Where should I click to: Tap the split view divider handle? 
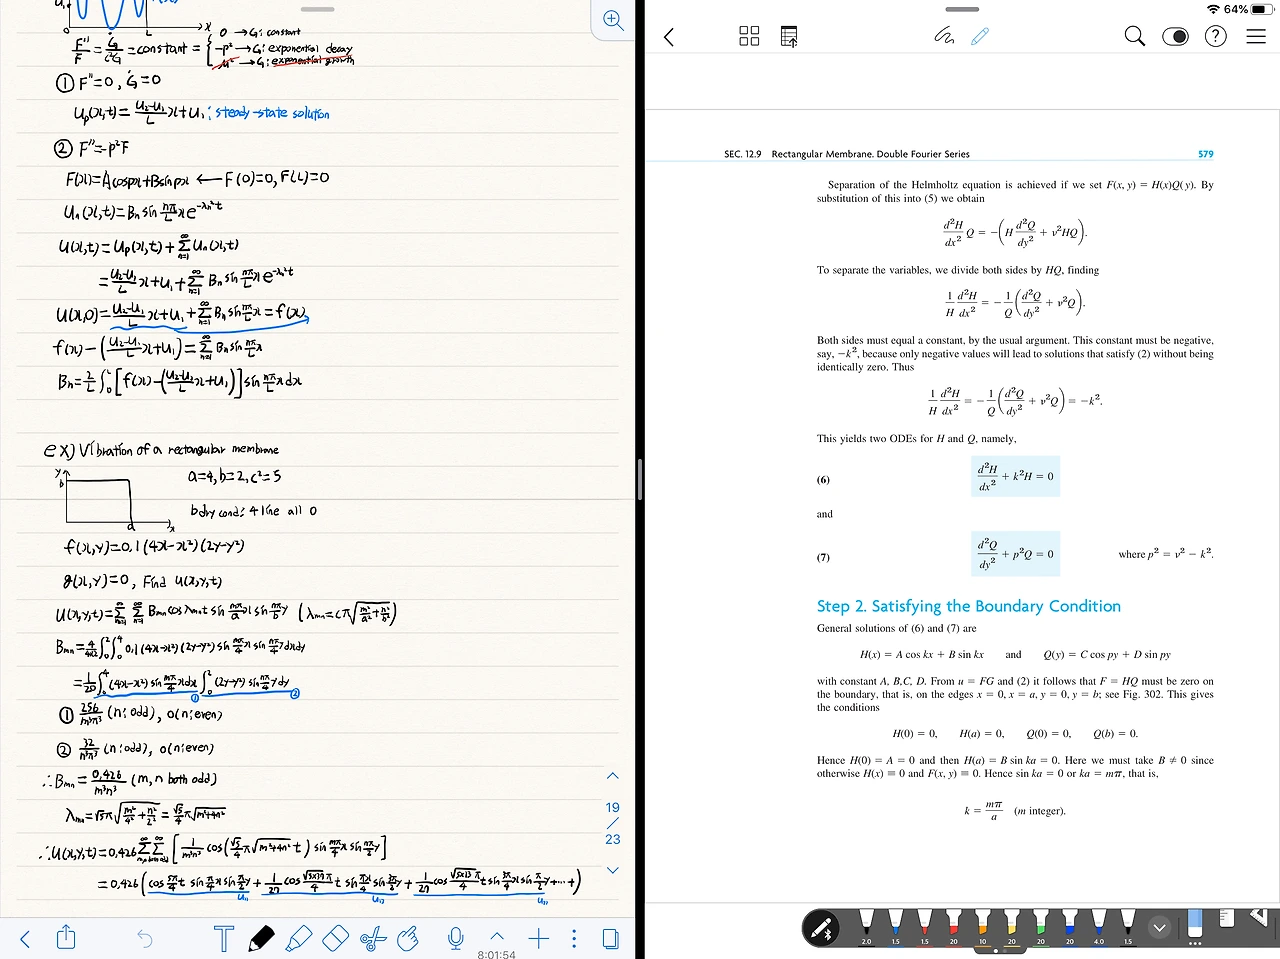640,480
